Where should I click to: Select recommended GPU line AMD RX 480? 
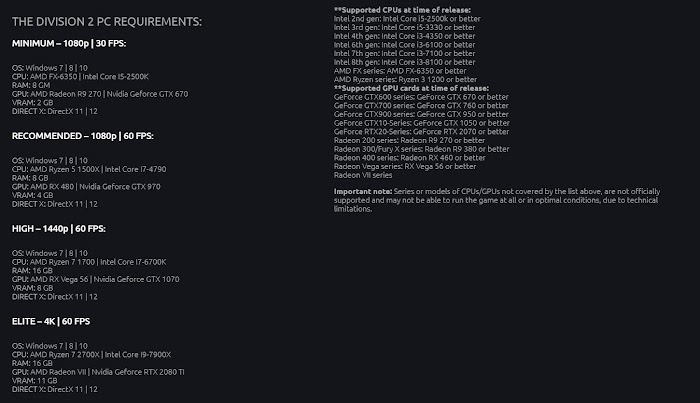[86, 187]
